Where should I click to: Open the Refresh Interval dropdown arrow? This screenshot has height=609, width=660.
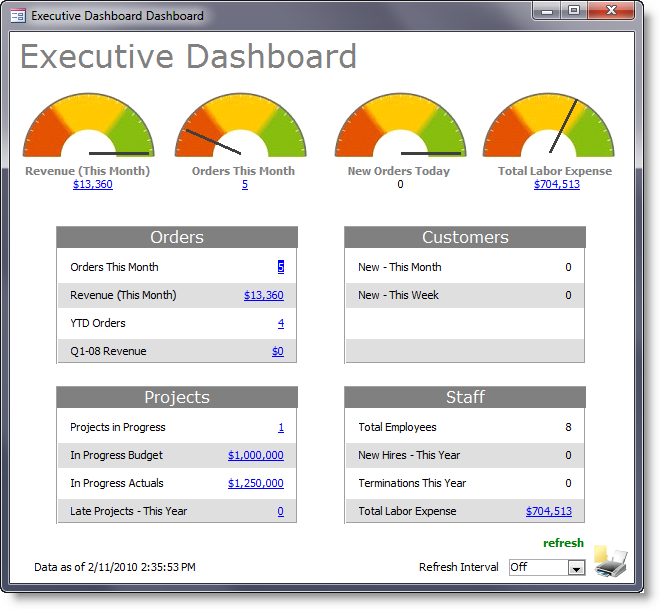(x=575, y=568)
